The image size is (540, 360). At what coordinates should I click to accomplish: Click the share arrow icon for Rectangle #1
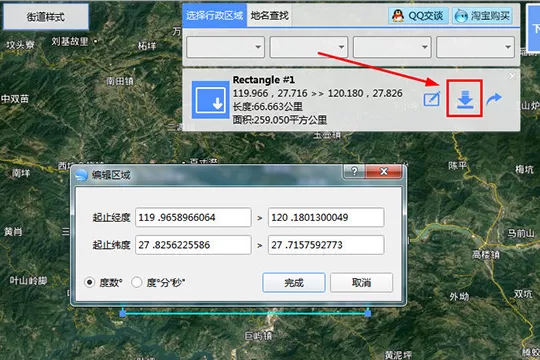[x=494, y=99]
